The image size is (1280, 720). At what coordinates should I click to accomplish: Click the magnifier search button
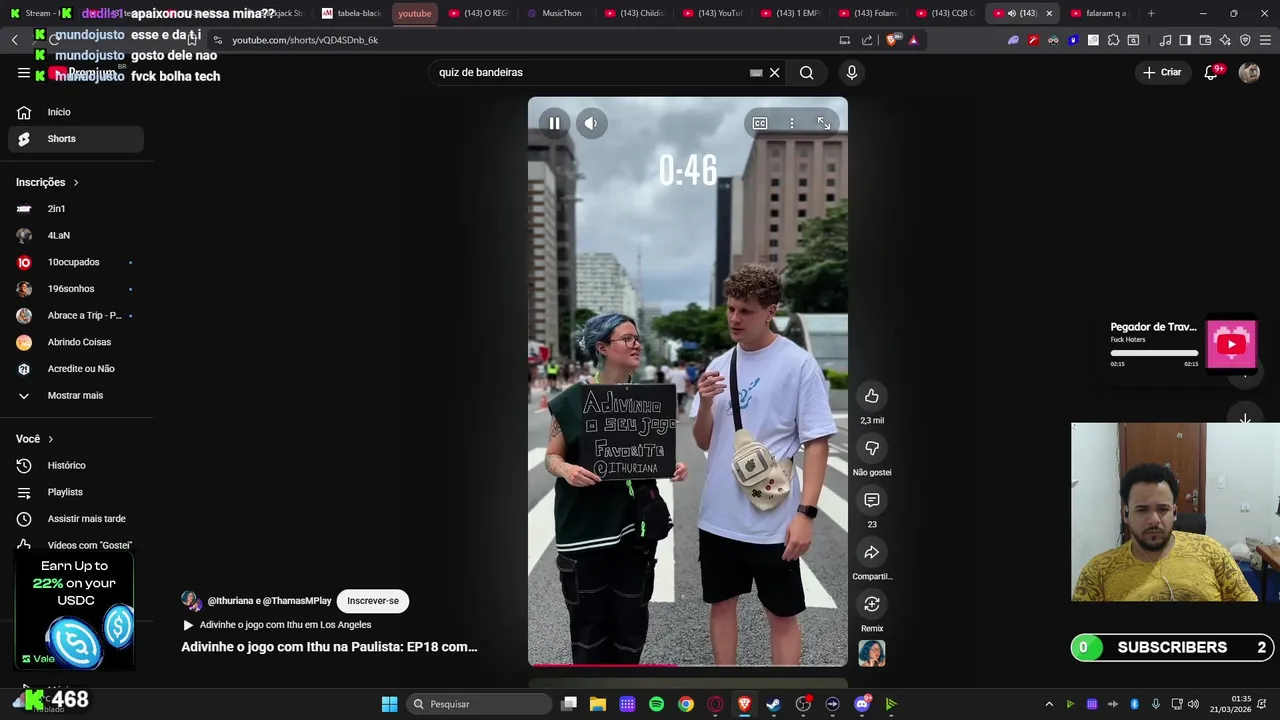806,72
